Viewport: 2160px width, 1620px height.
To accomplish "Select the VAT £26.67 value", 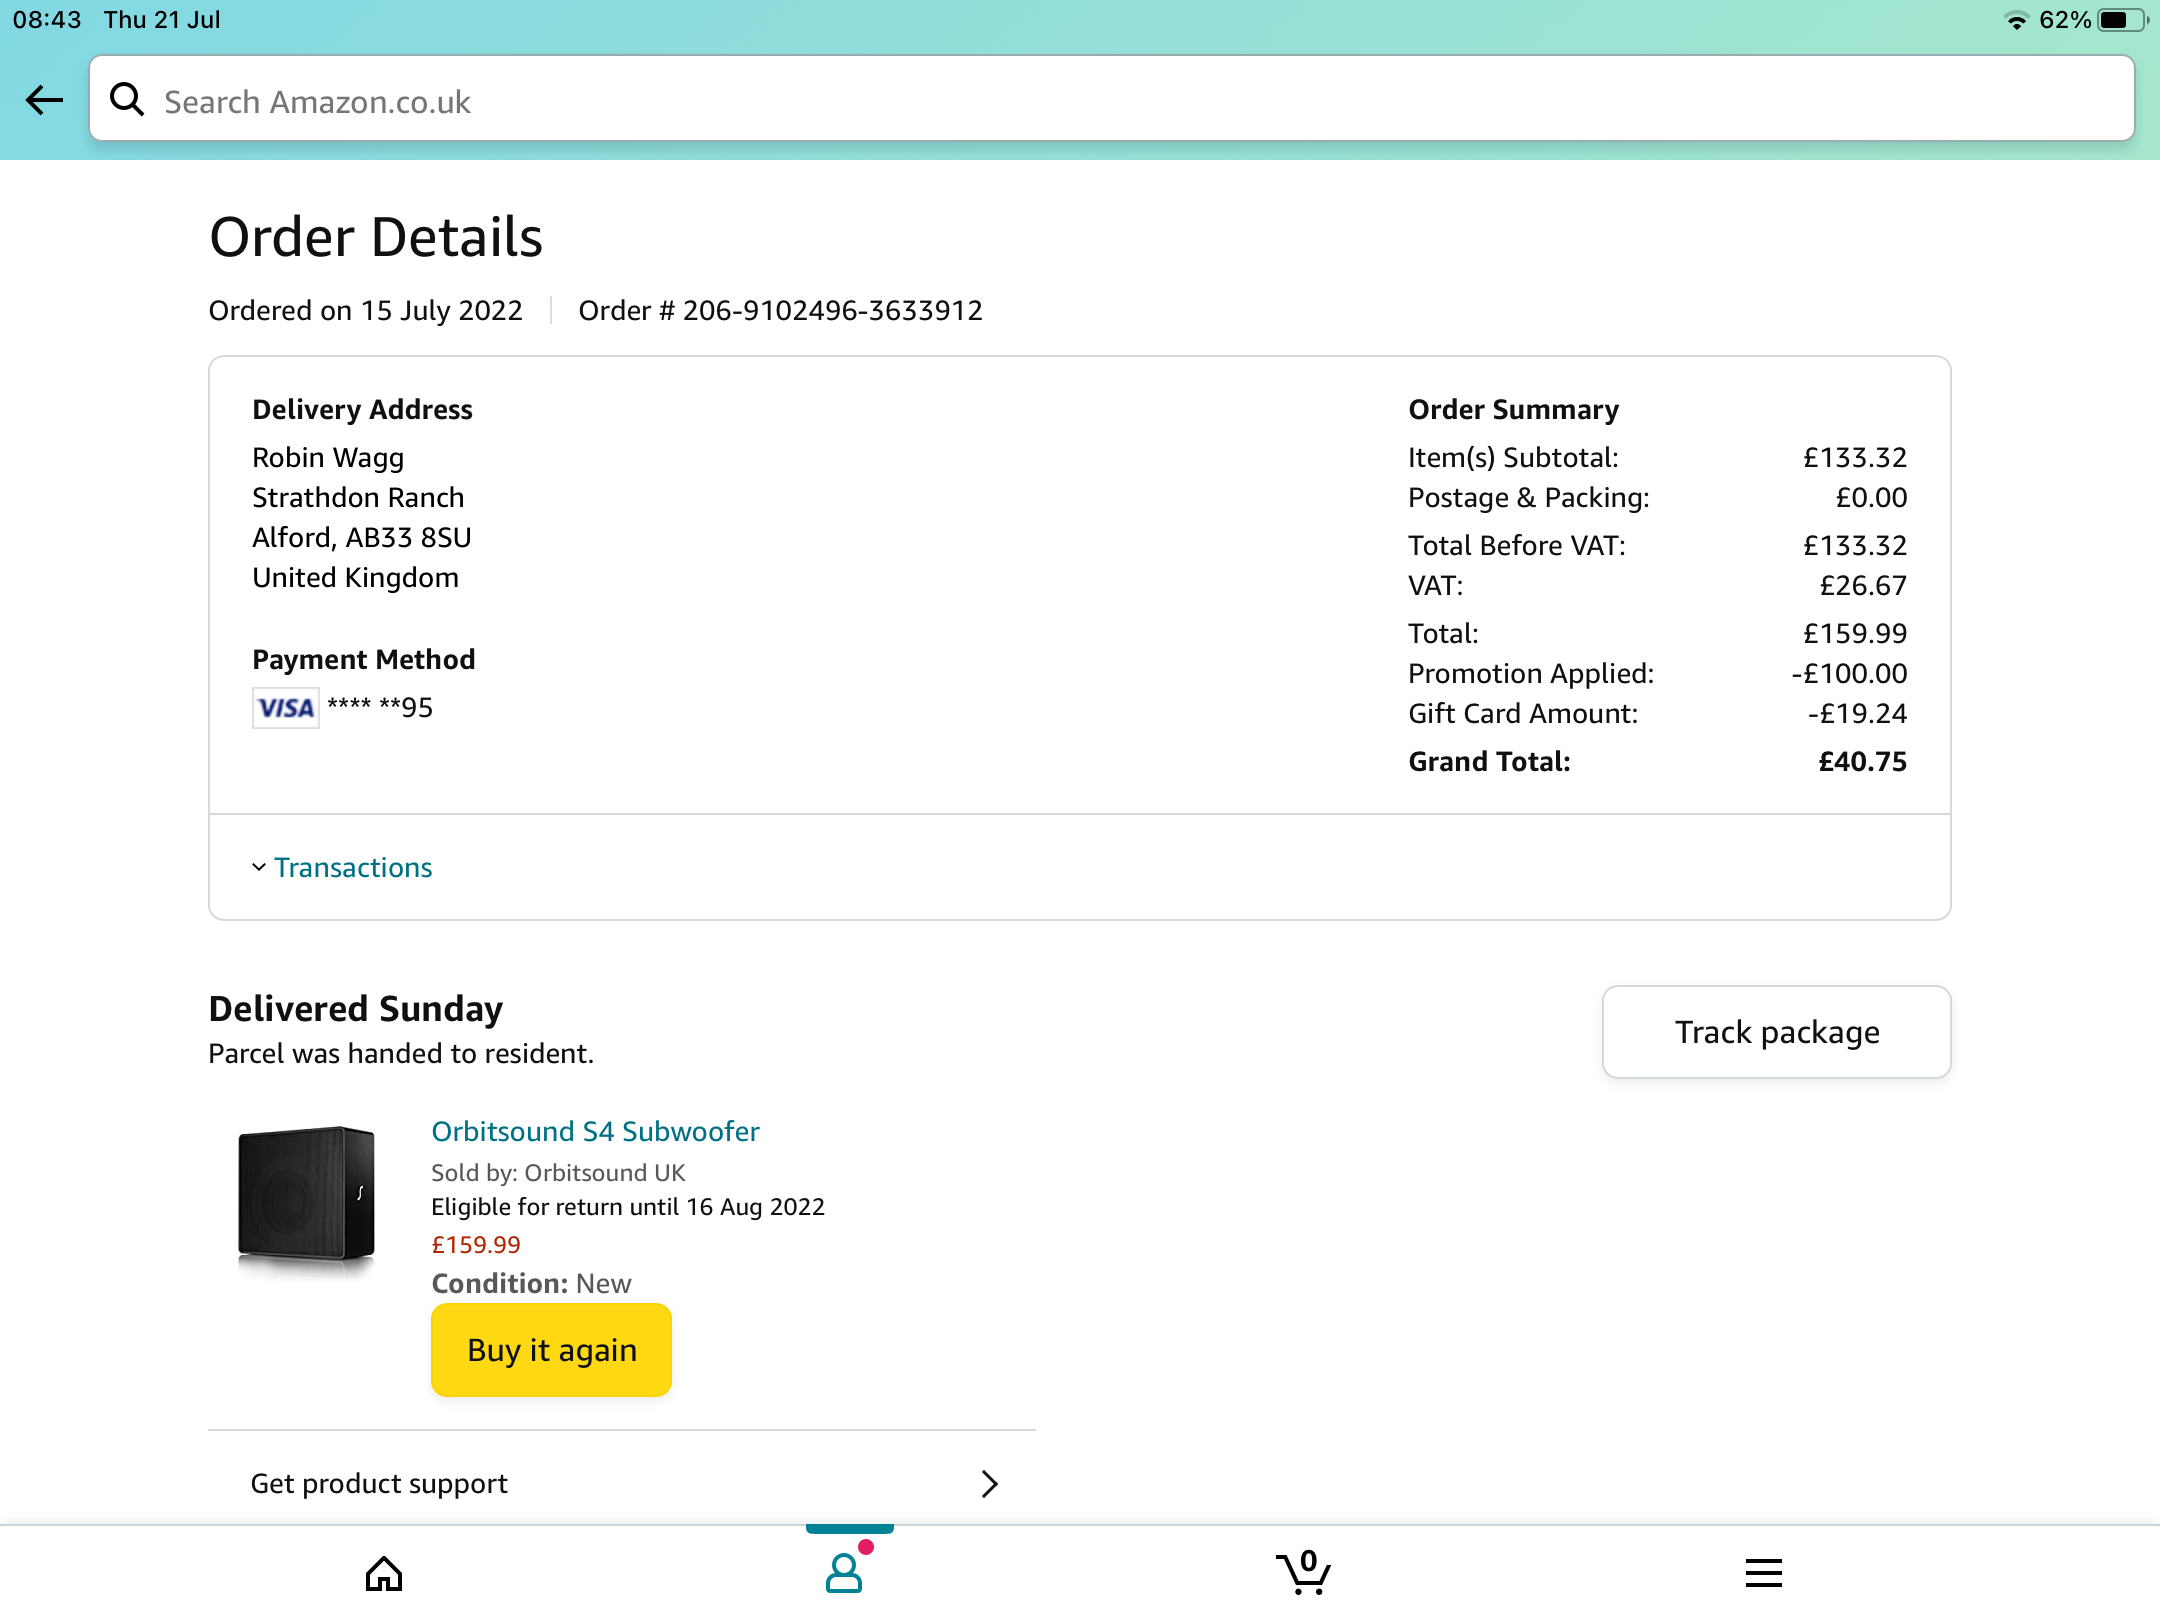I will click(x=1863, y=586).
